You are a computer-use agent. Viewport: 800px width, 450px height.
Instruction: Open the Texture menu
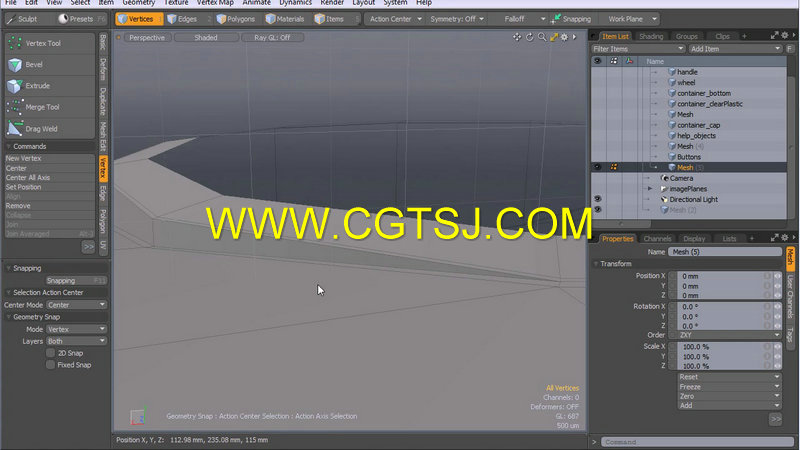tap(176, 3)
